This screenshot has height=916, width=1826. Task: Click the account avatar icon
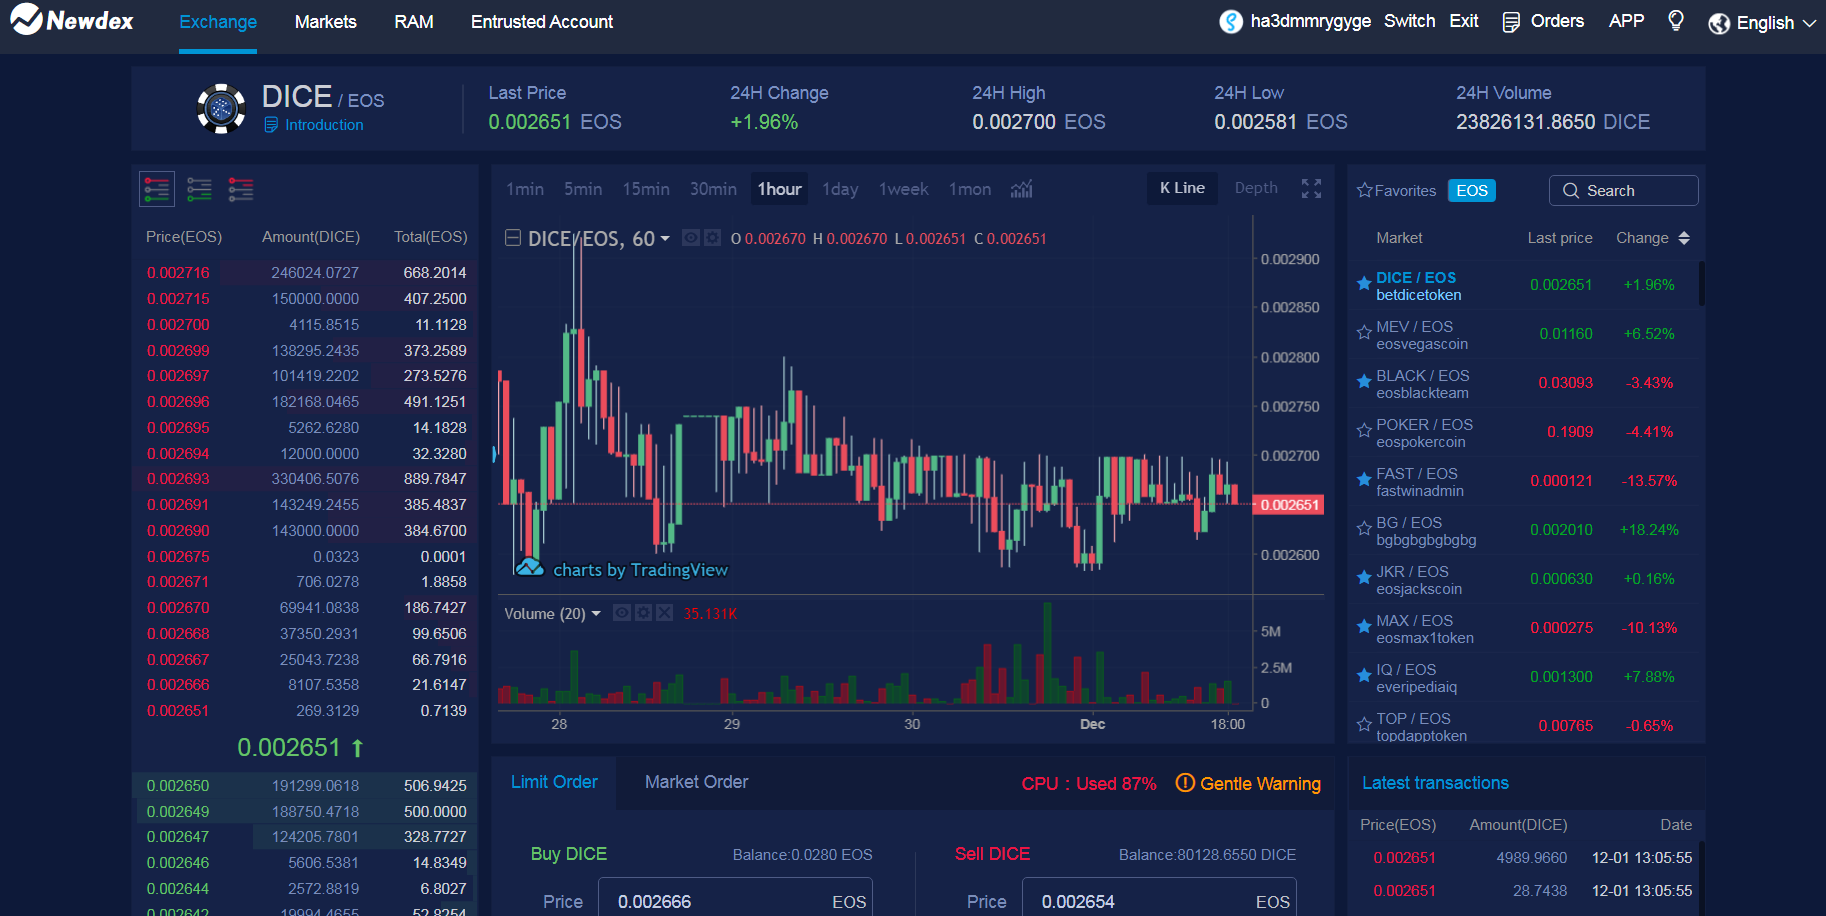1231,21
